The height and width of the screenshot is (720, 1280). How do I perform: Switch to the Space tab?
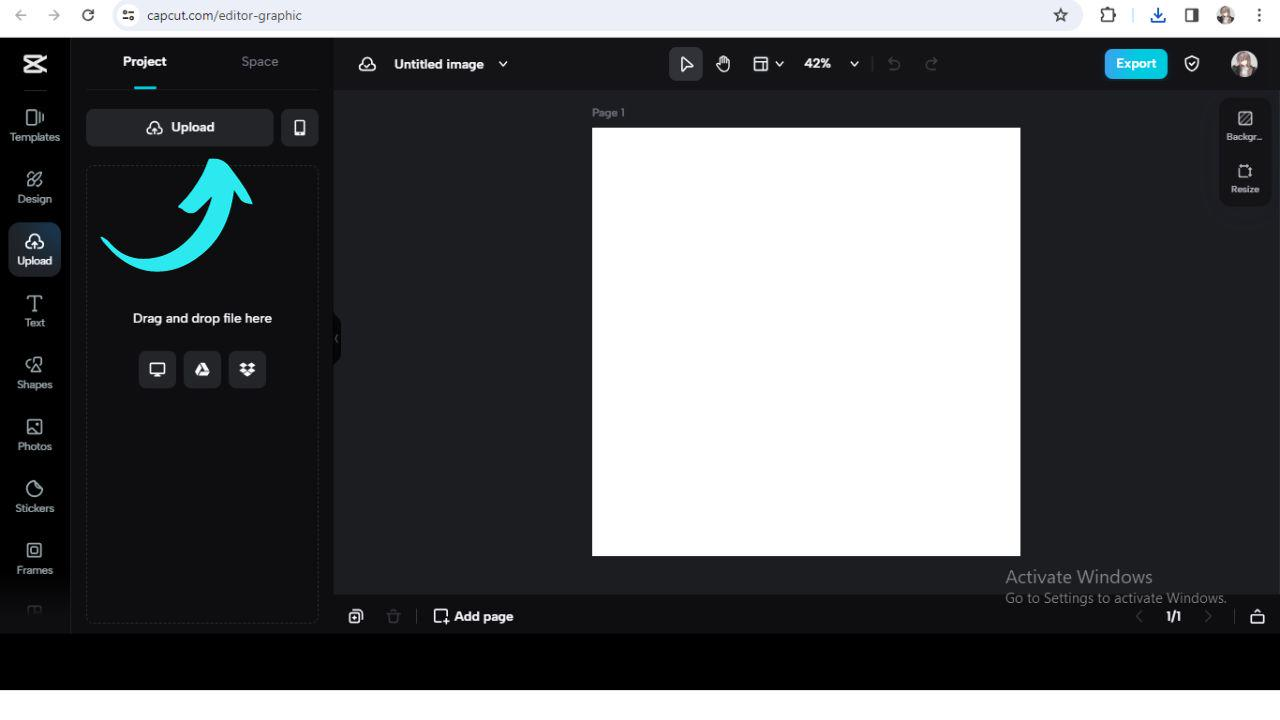(259, 61)
